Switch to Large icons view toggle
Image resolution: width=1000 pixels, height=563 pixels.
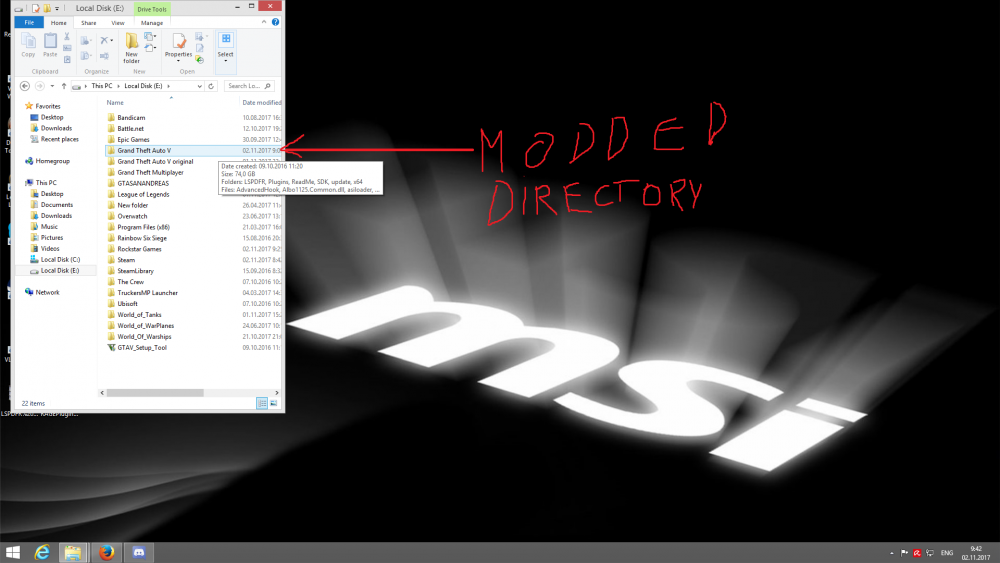[274, 403]
